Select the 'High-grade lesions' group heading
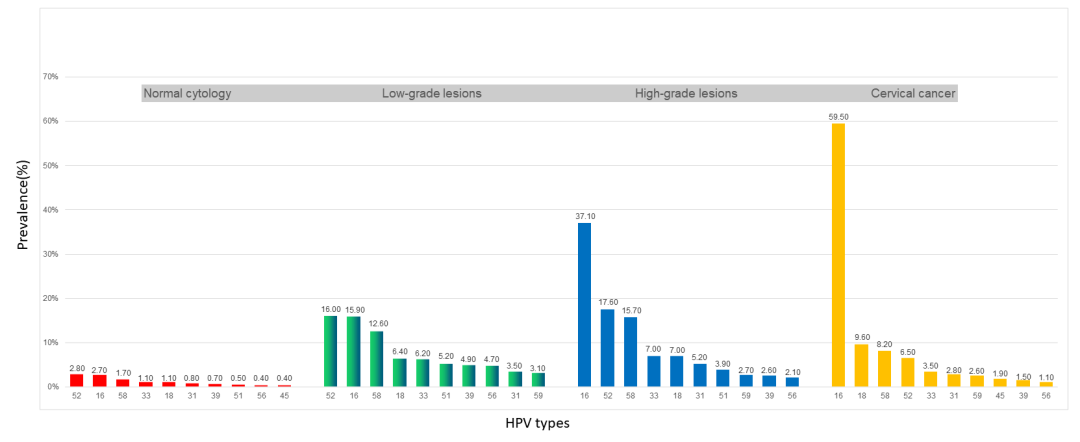1080x442 pixels. point(686,94)
